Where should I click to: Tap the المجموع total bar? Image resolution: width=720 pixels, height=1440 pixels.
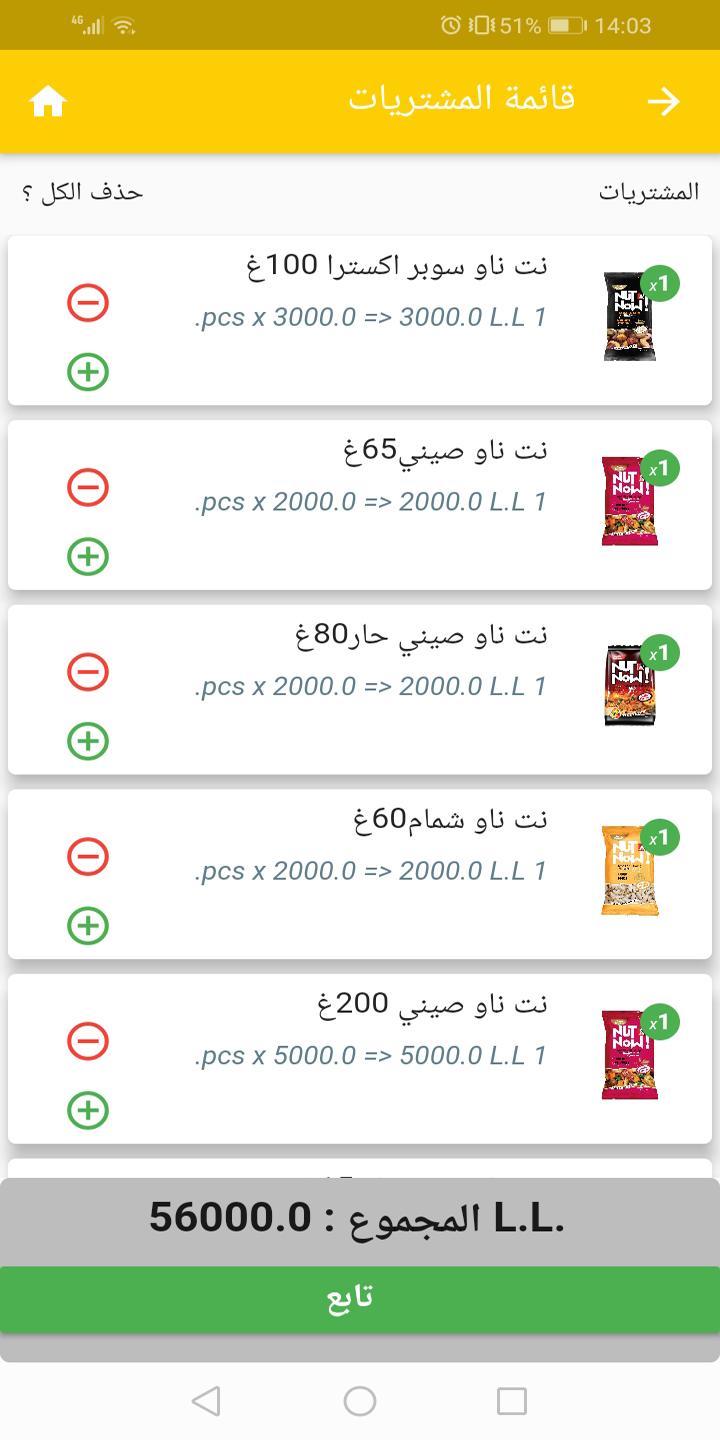point(360,1220)
